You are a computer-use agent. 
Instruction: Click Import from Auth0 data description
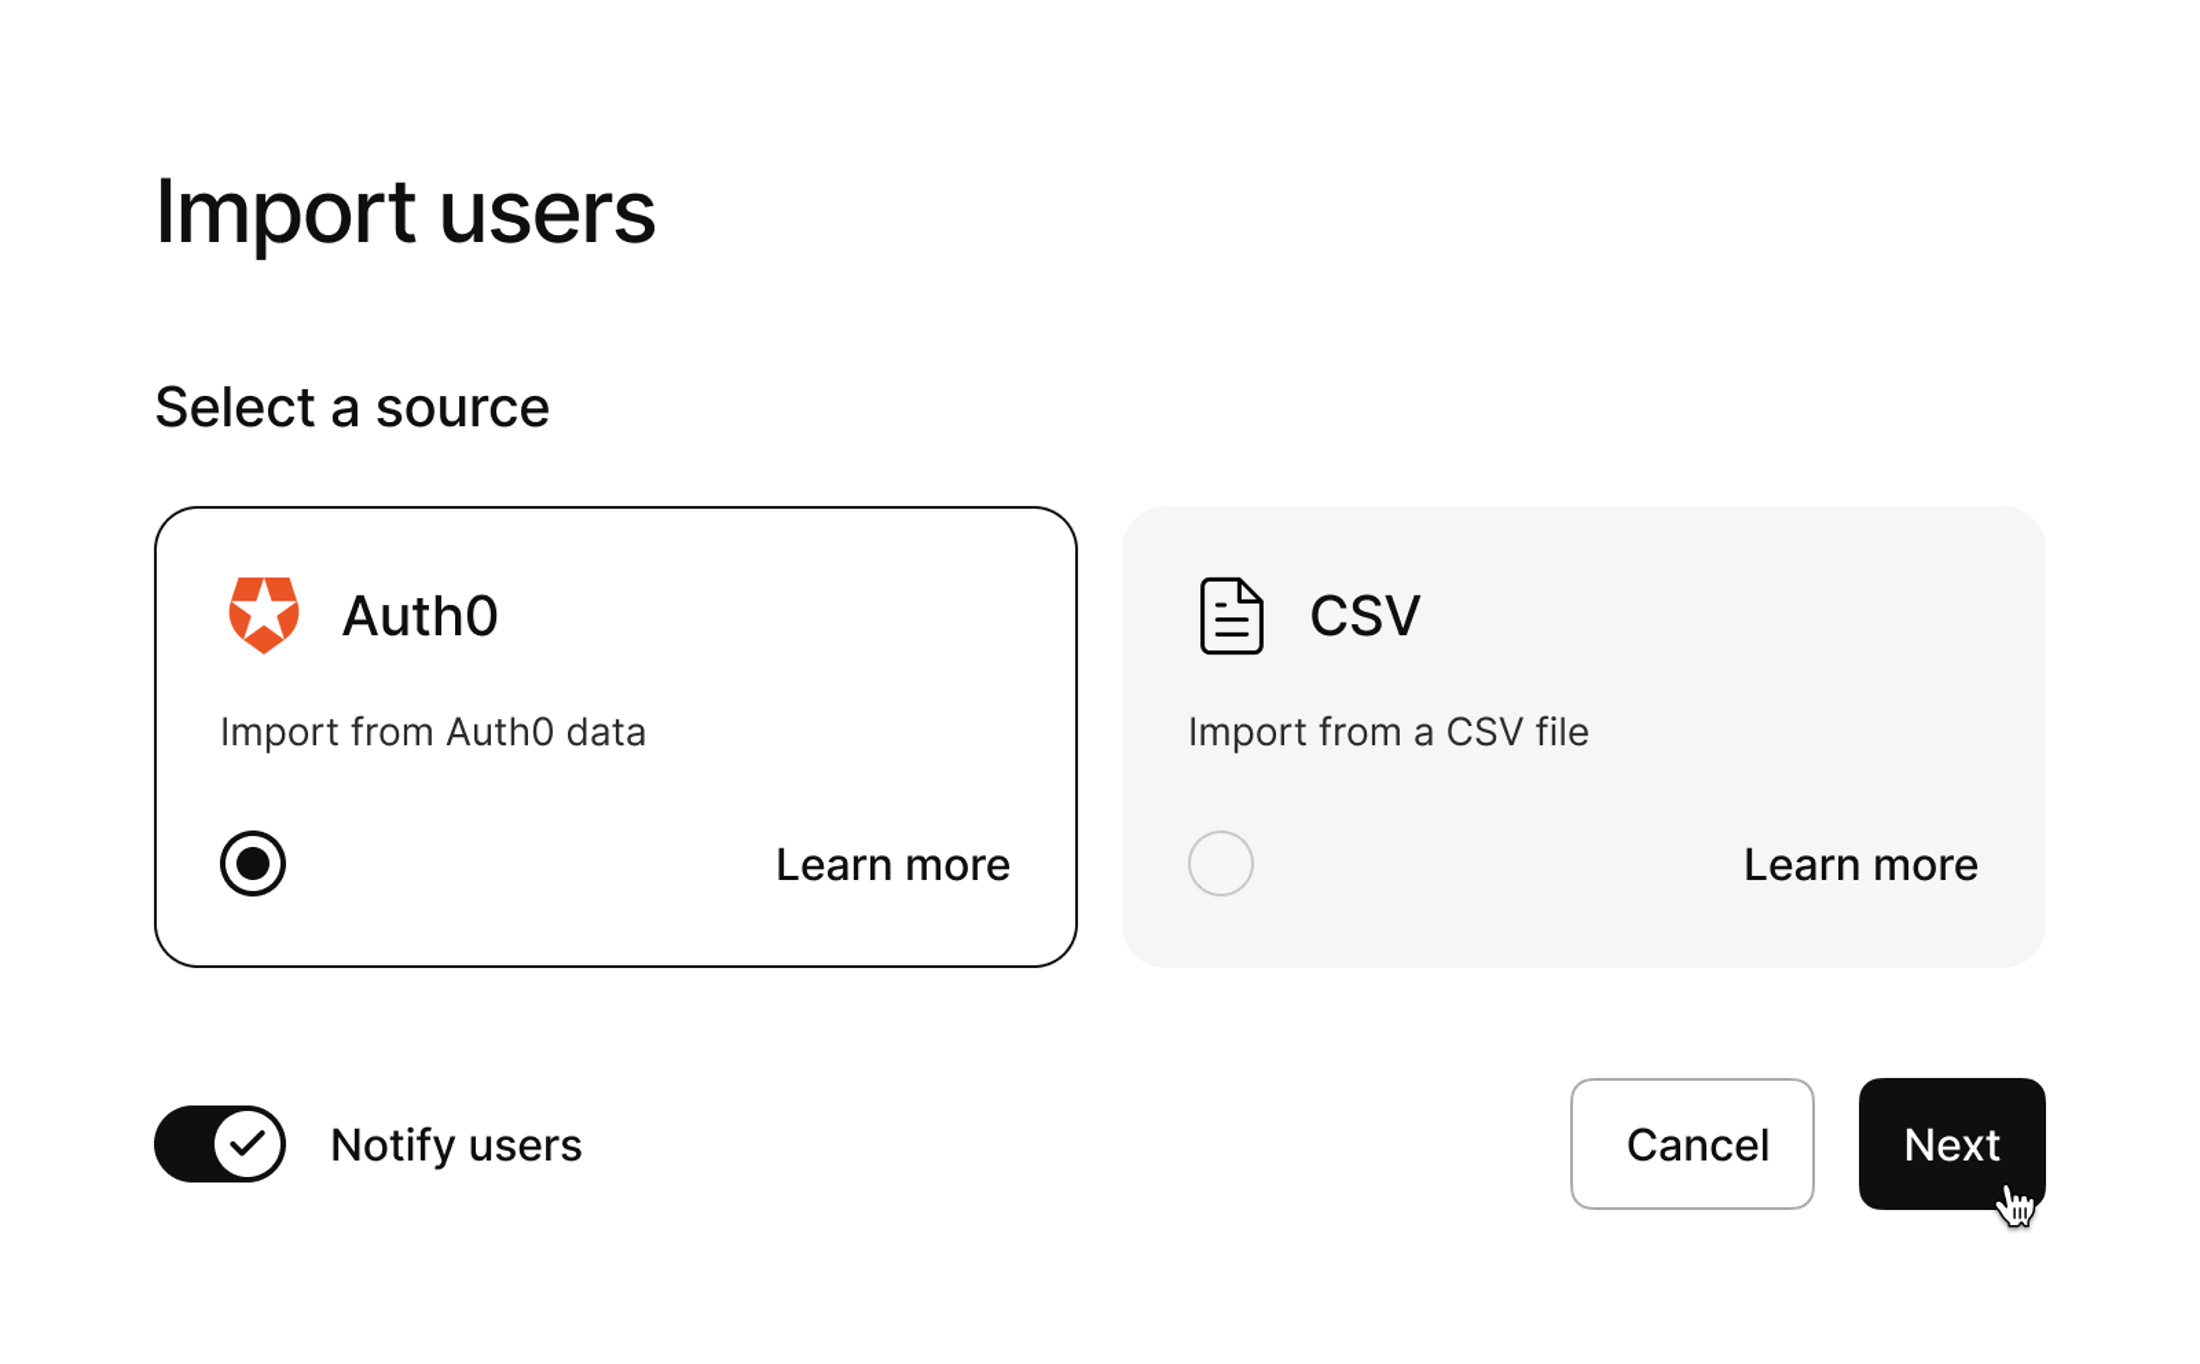[x=434, y=731]
